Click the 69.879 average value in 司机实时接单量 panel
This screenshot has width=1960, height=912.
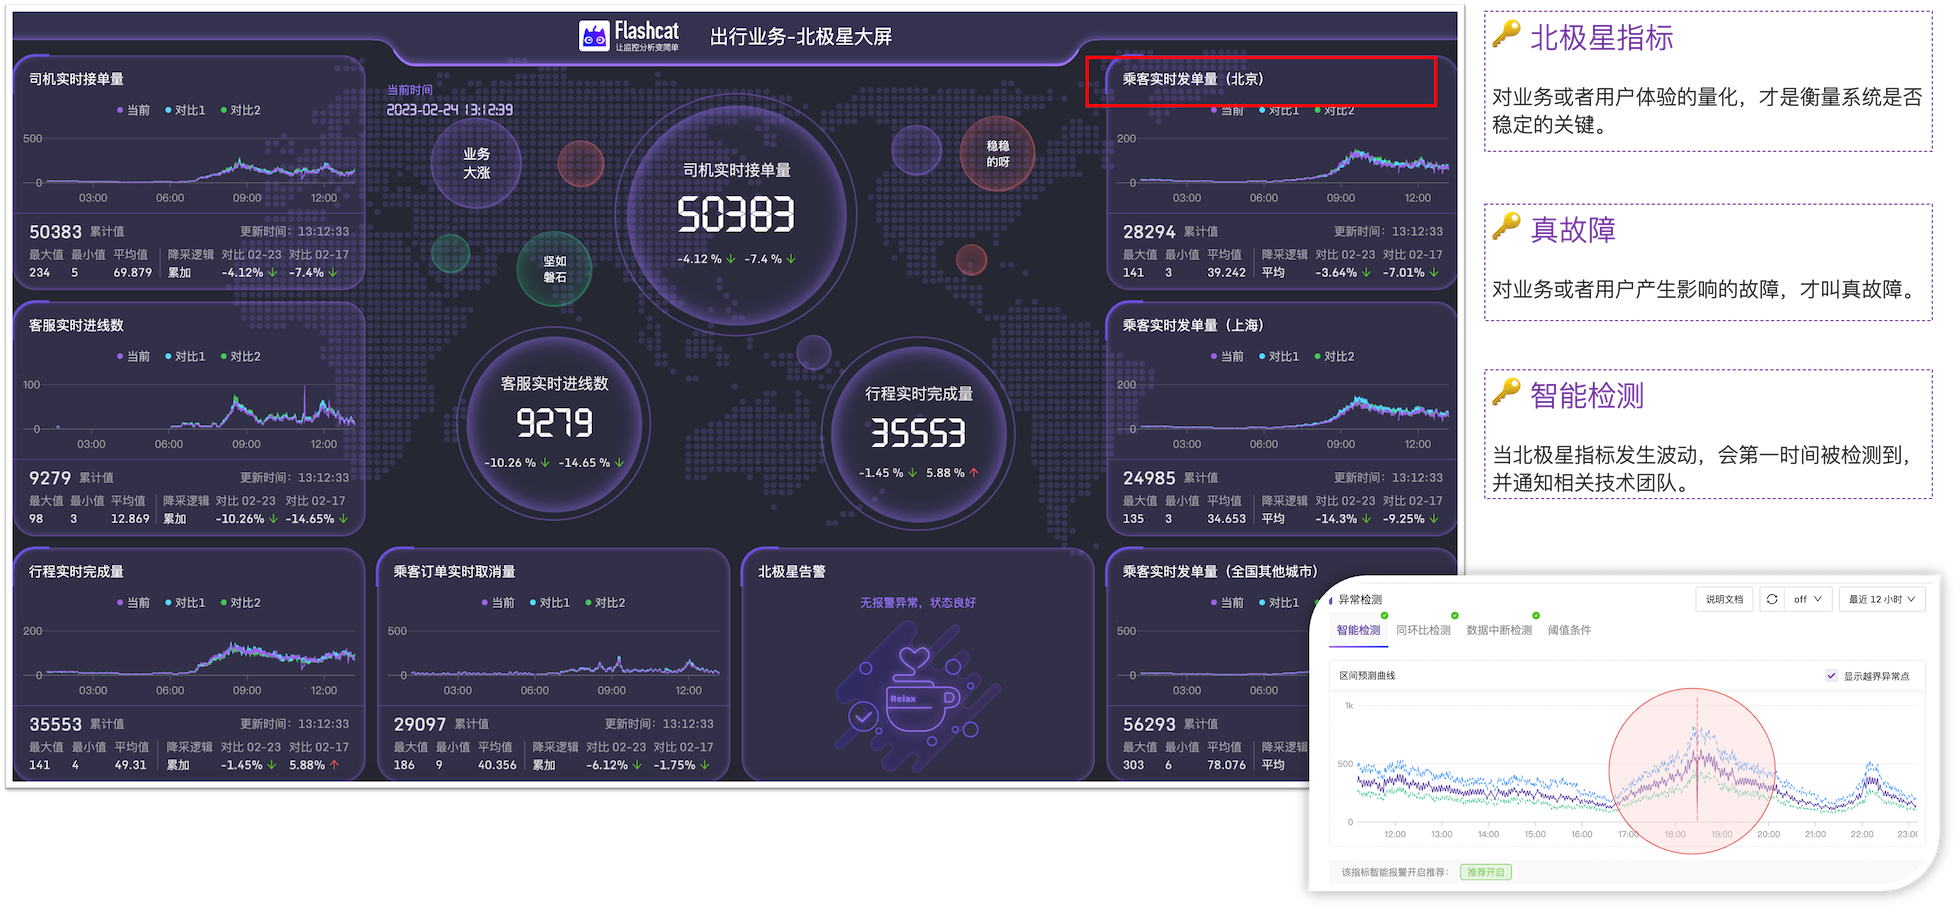pyautogui.click(x=132, y=272)
